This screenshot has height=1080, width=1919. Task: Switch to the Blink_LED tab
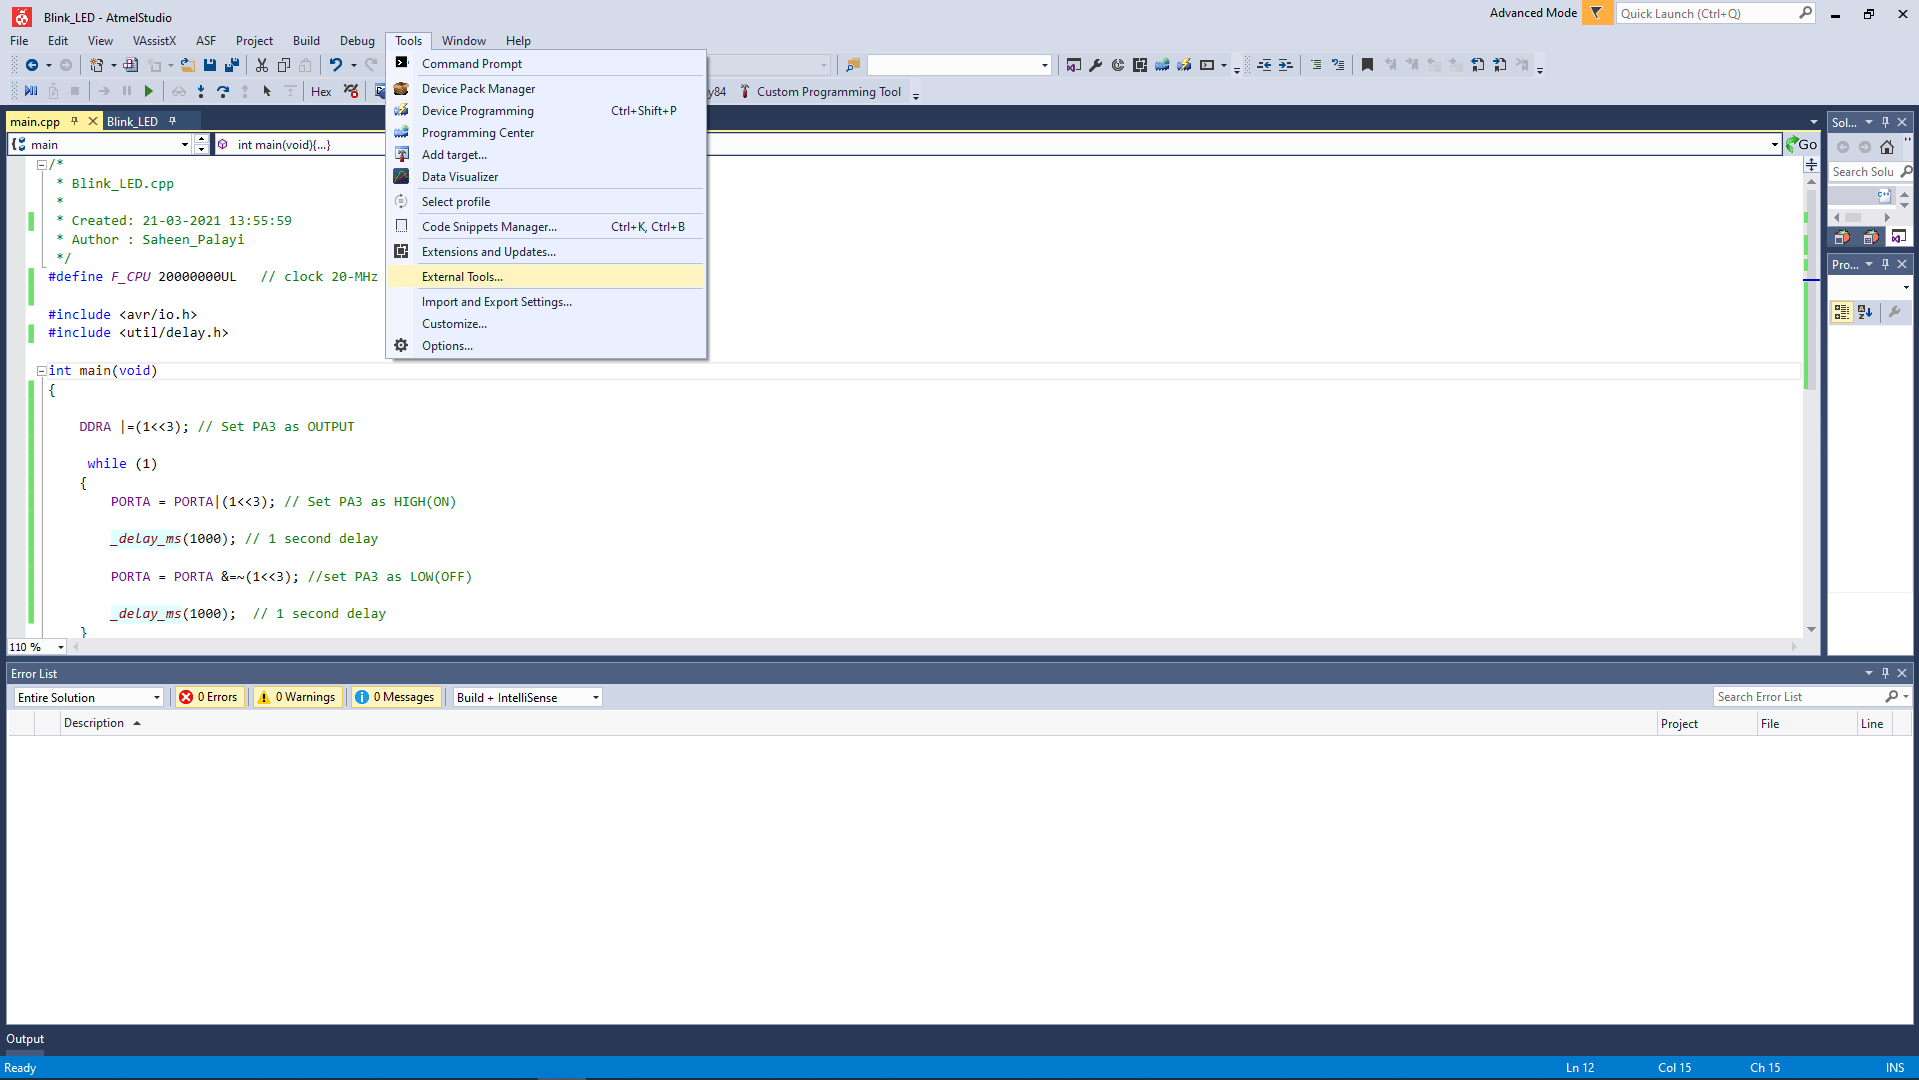point(132,122)
